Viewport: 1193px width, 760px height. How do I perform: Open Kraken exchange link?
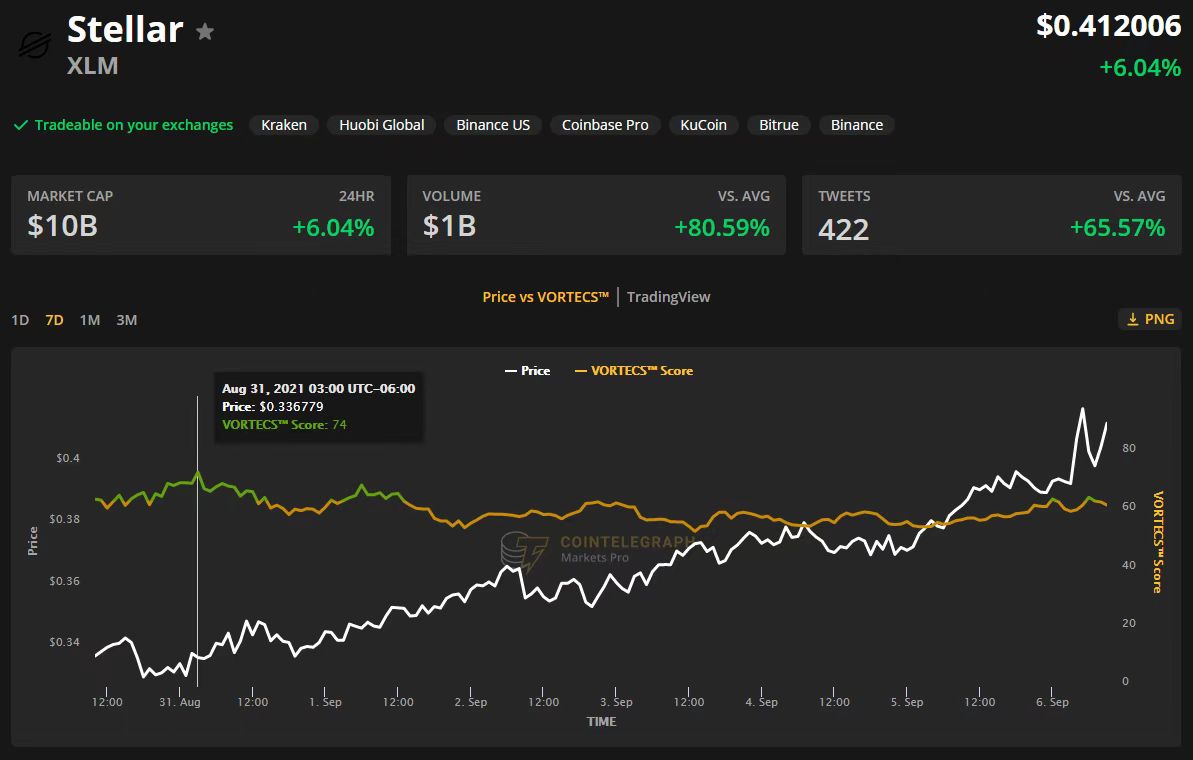click(x=284, y=125)
